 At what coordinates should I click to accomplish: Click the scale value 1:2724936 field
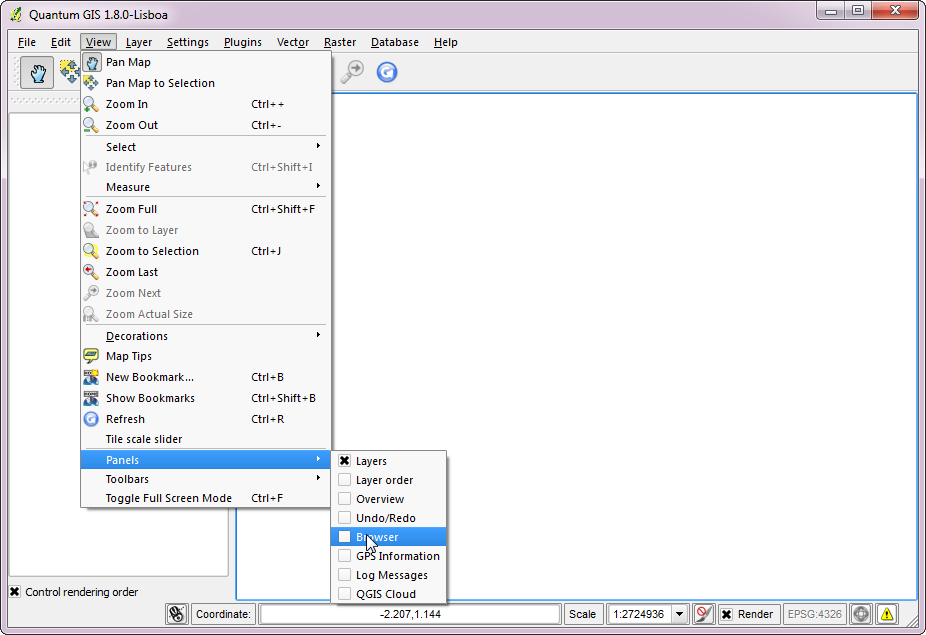pos(640,614)
